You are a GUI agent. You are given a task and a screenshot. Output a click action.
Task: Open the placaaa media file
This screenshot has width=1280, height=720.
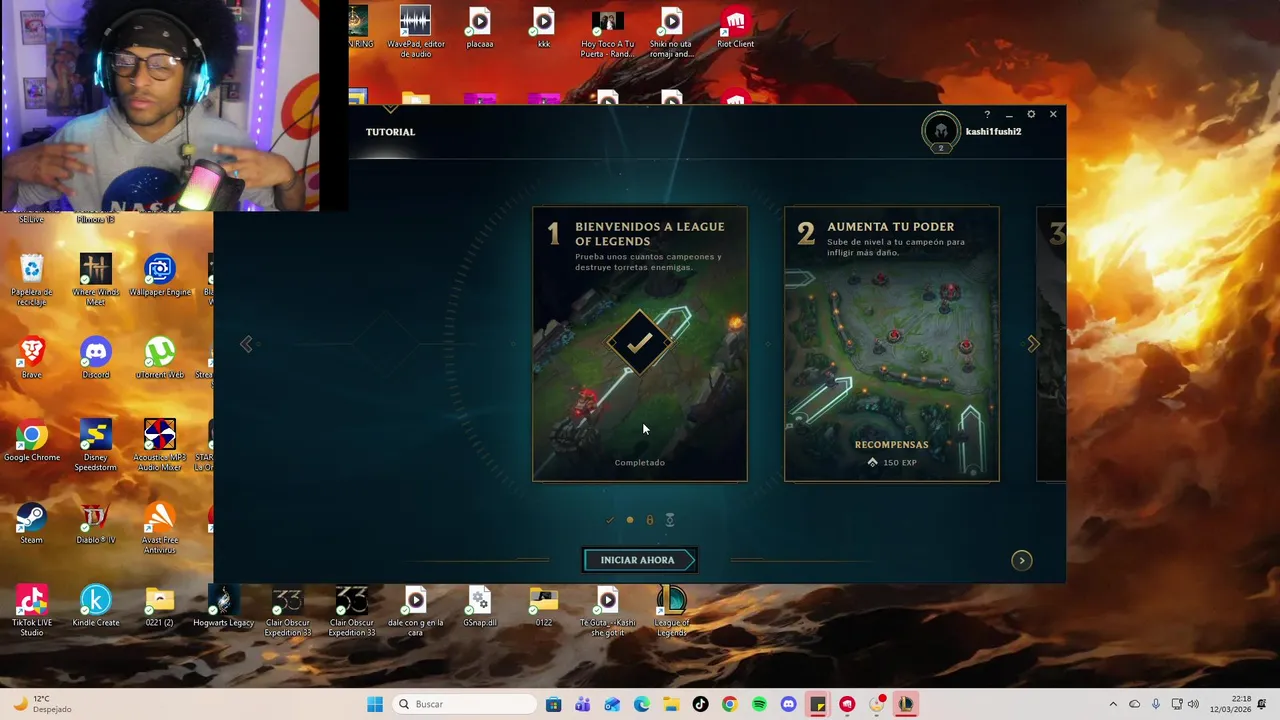479,28
